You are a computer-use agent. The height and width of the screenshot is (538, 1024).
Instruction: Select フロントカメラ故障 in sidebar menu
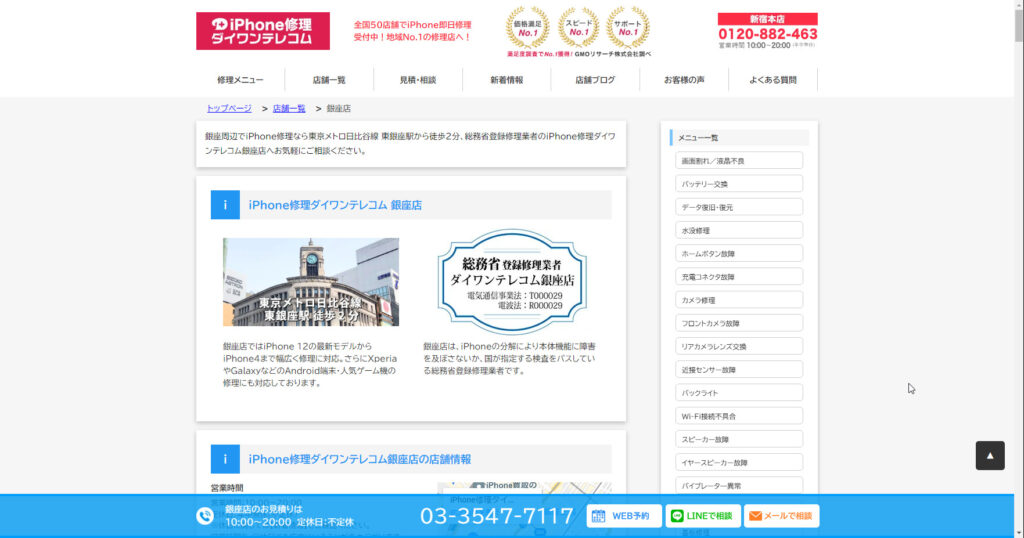[739, 323]
